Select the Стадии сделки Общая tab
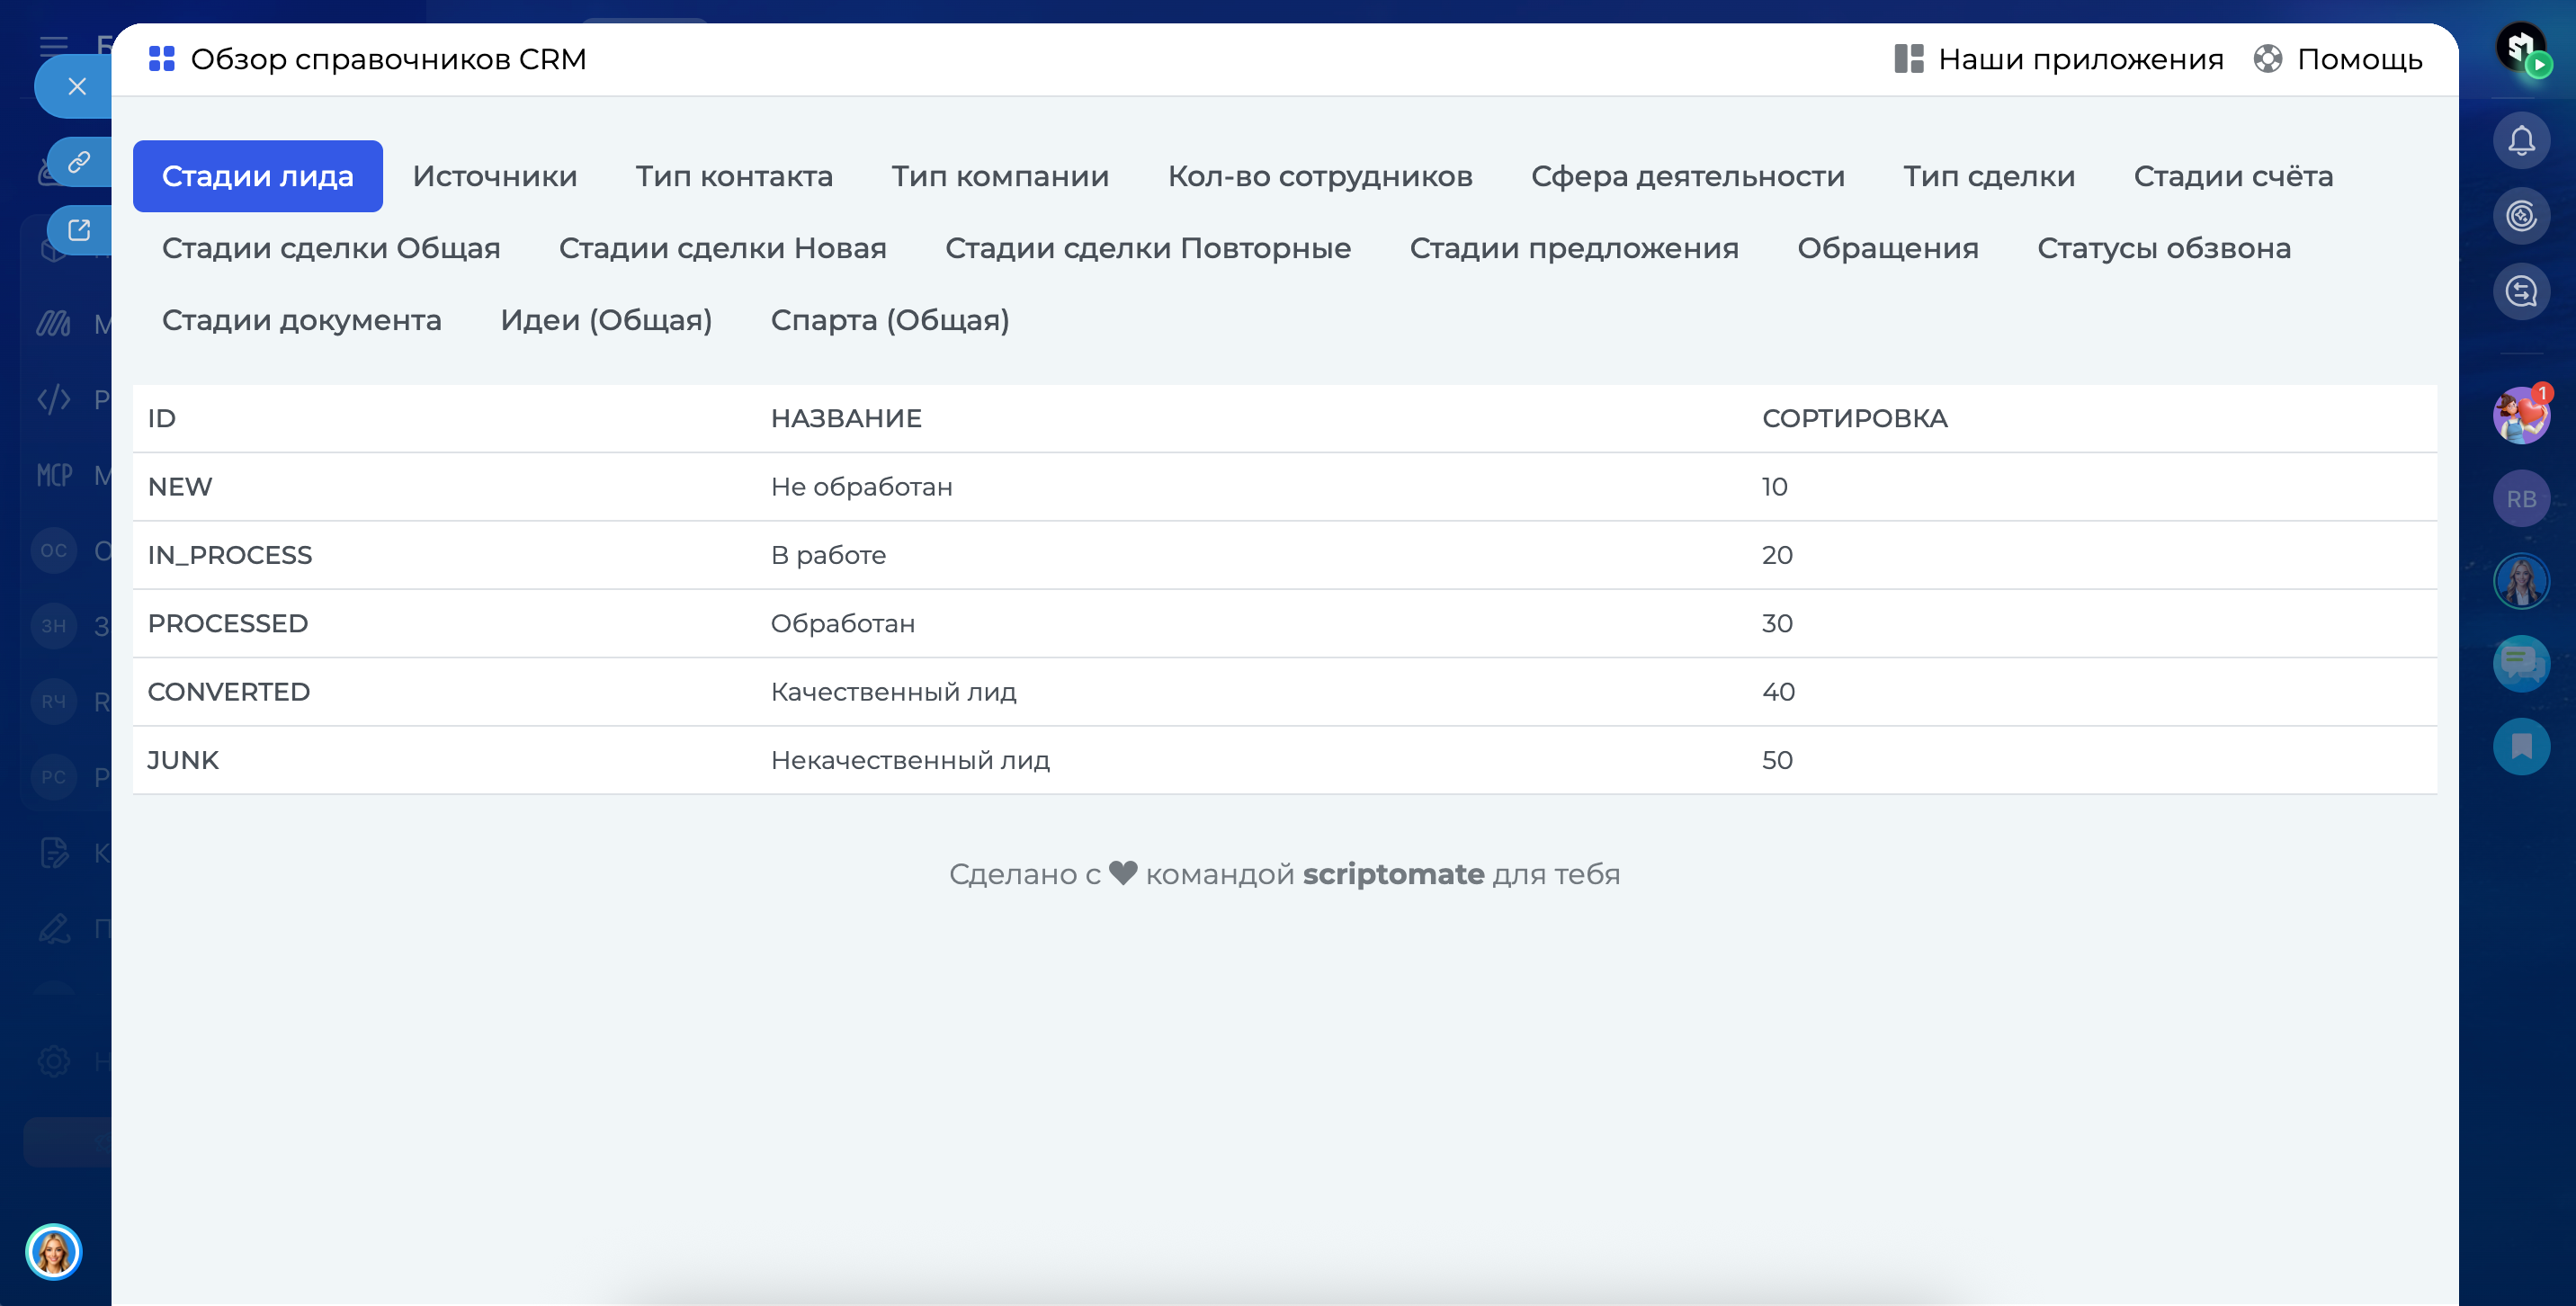 331,248
